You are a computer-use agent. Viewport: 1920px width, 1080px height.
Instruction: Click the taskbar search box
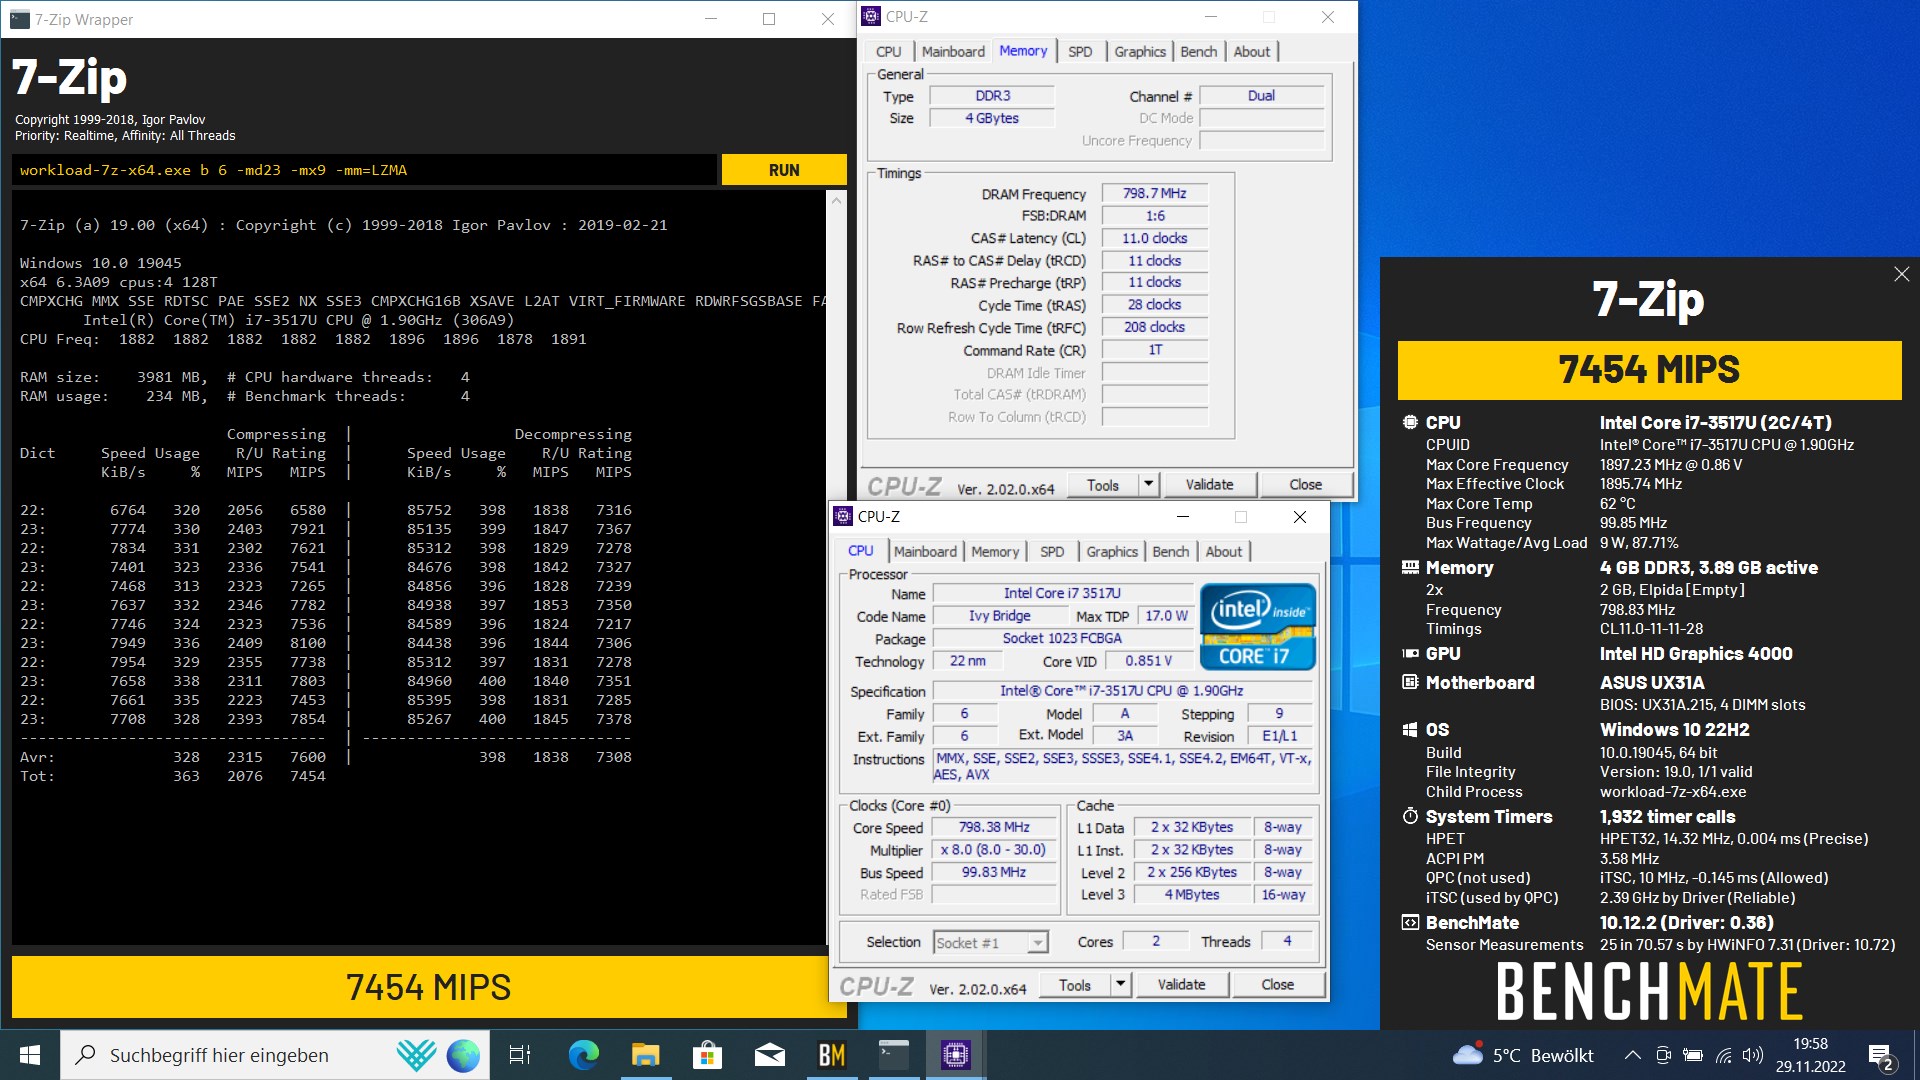(x=275, y=1055)
